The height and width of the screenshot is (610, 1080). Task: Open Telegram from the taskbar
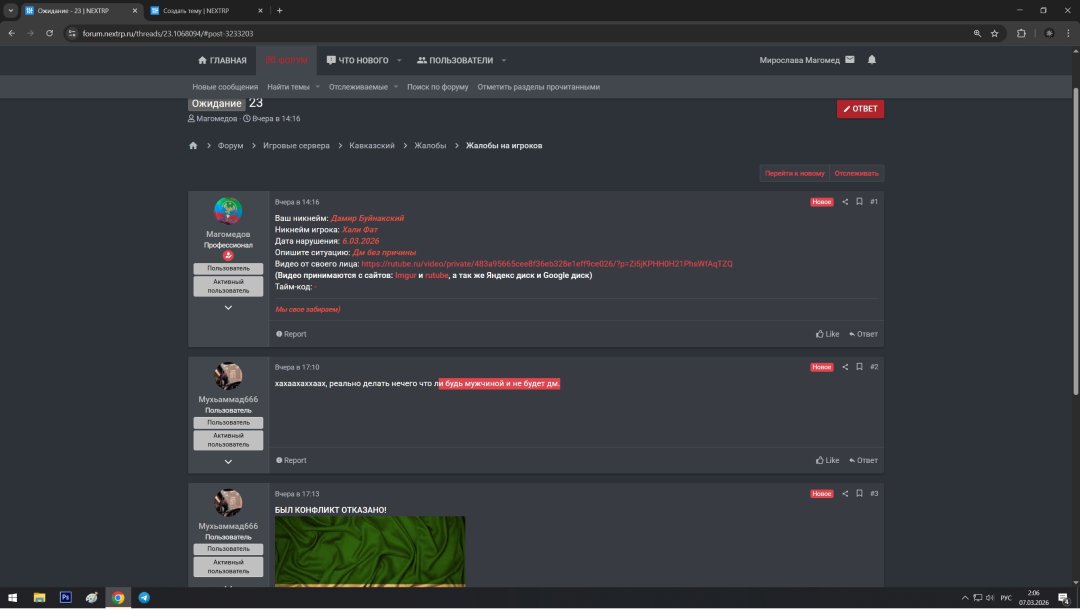click(x=144, y=598)
